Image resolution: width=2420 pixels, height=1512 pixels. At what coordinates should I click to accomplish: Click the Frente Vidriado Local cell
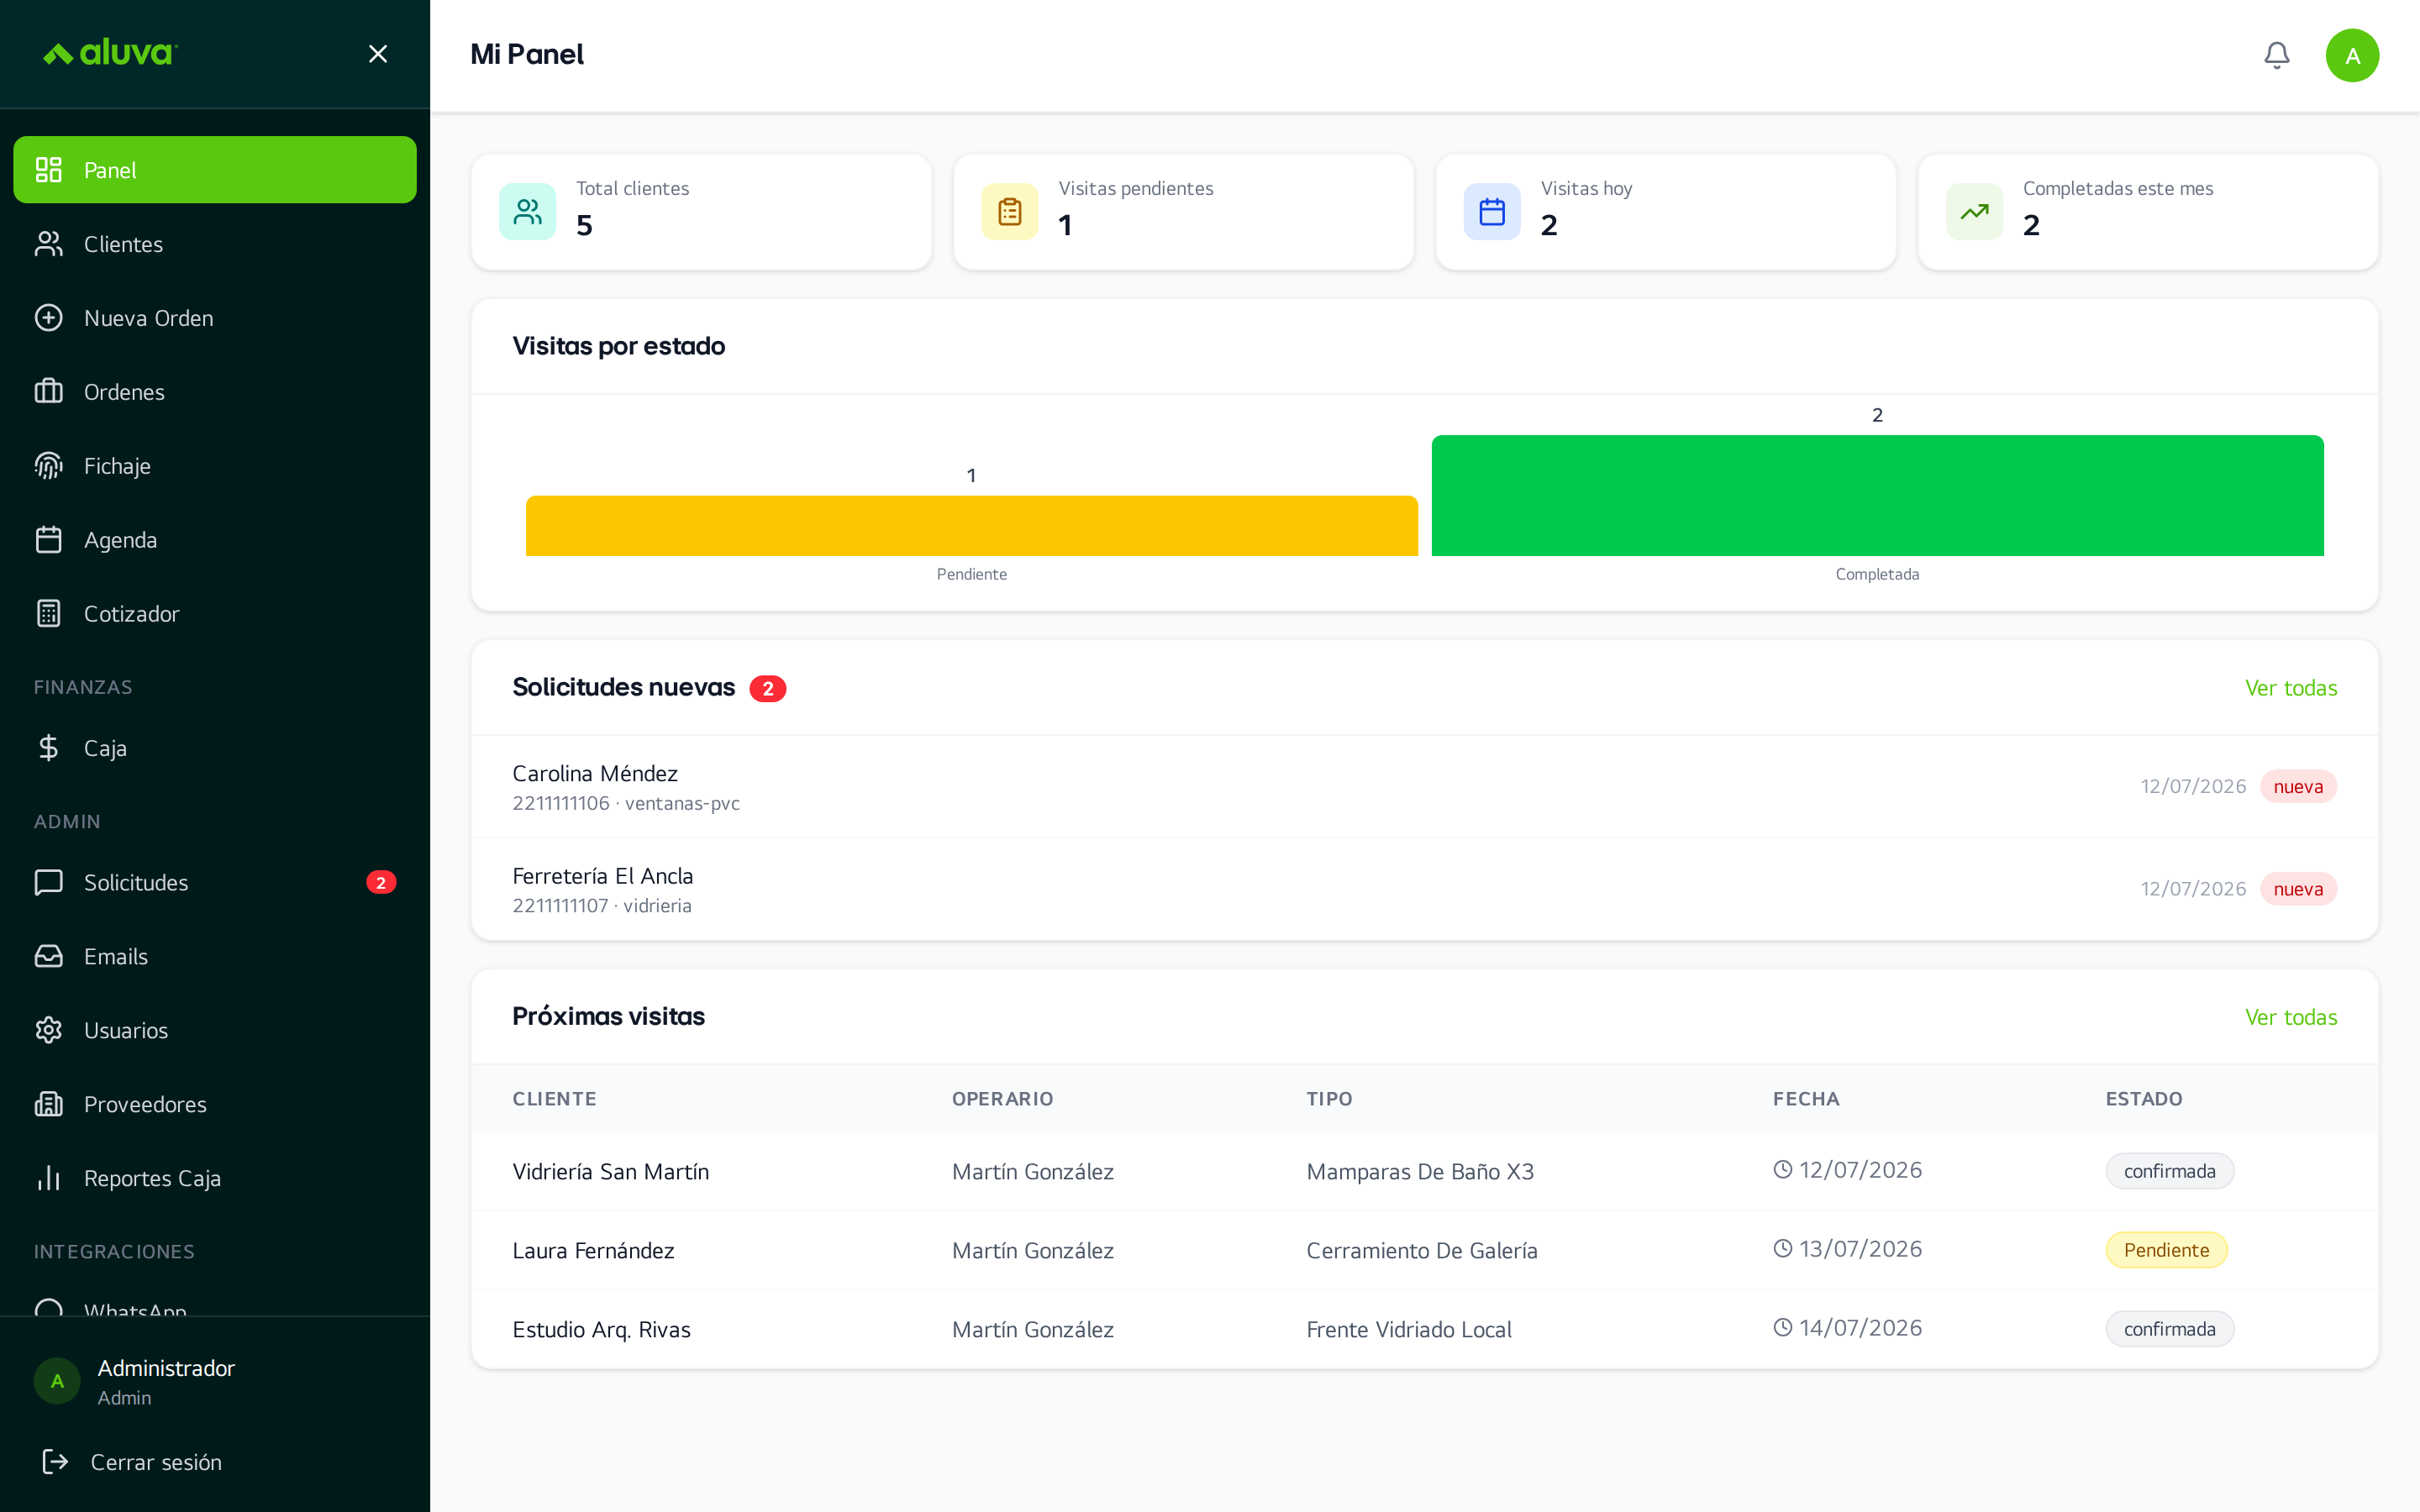[1409, 1330]
